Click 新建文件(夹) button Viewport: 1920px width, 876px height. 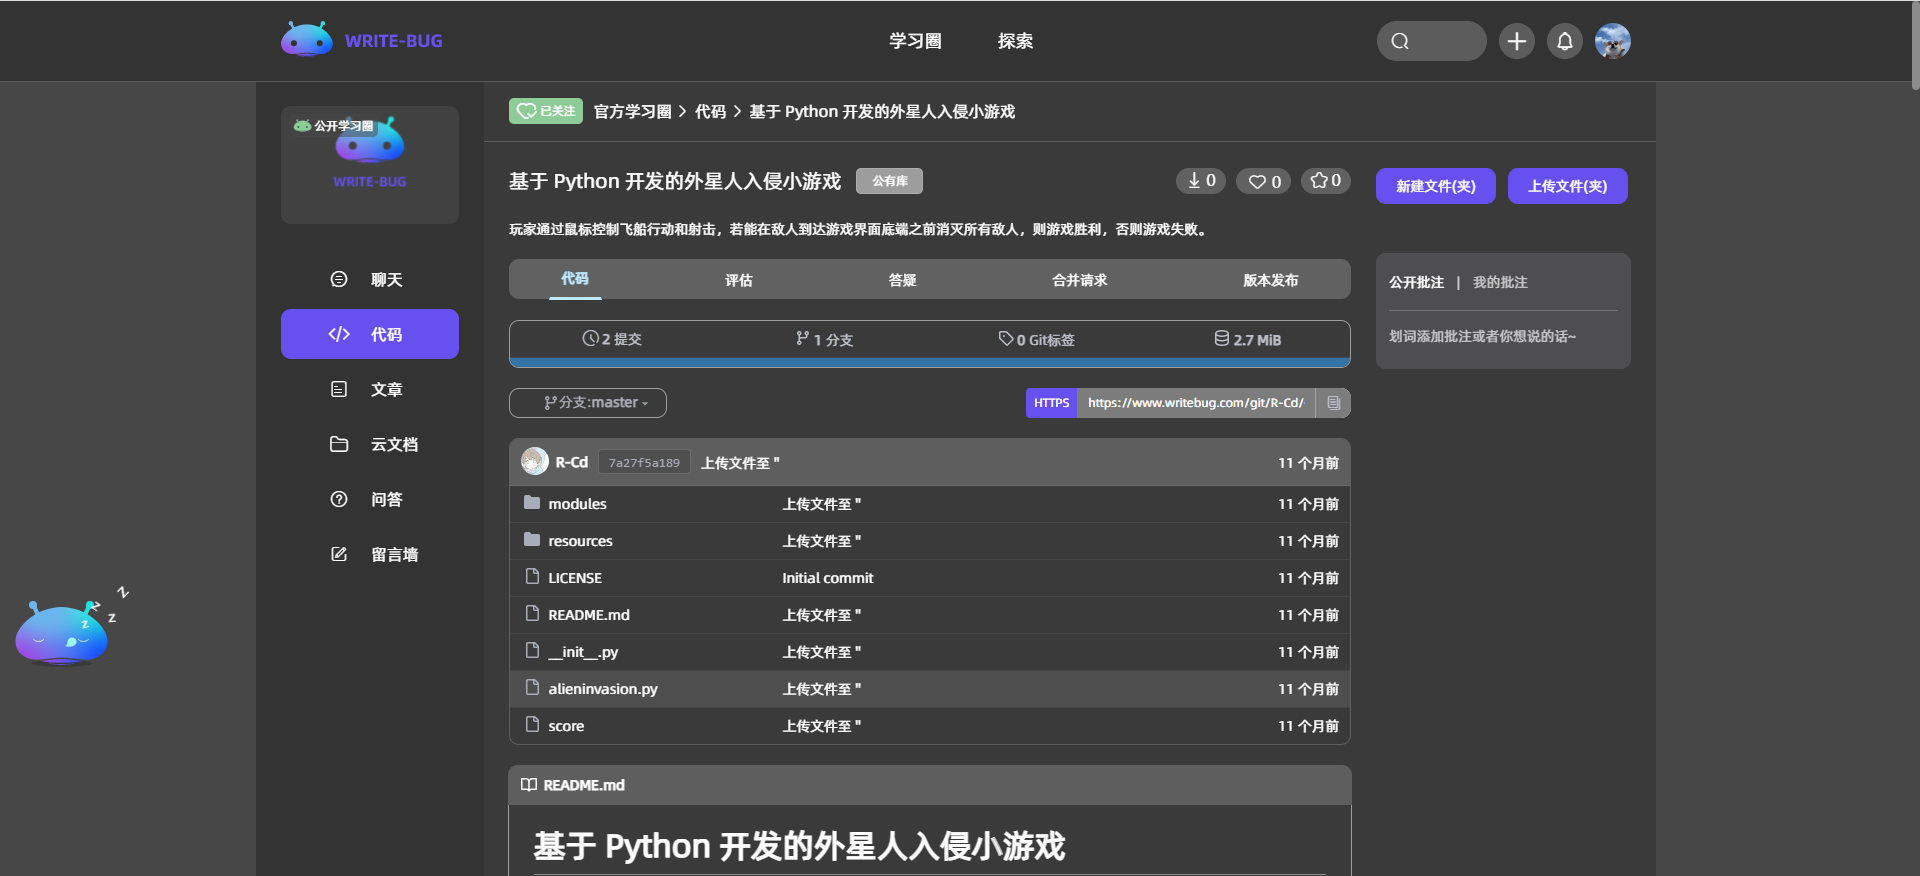[1436, 186]
